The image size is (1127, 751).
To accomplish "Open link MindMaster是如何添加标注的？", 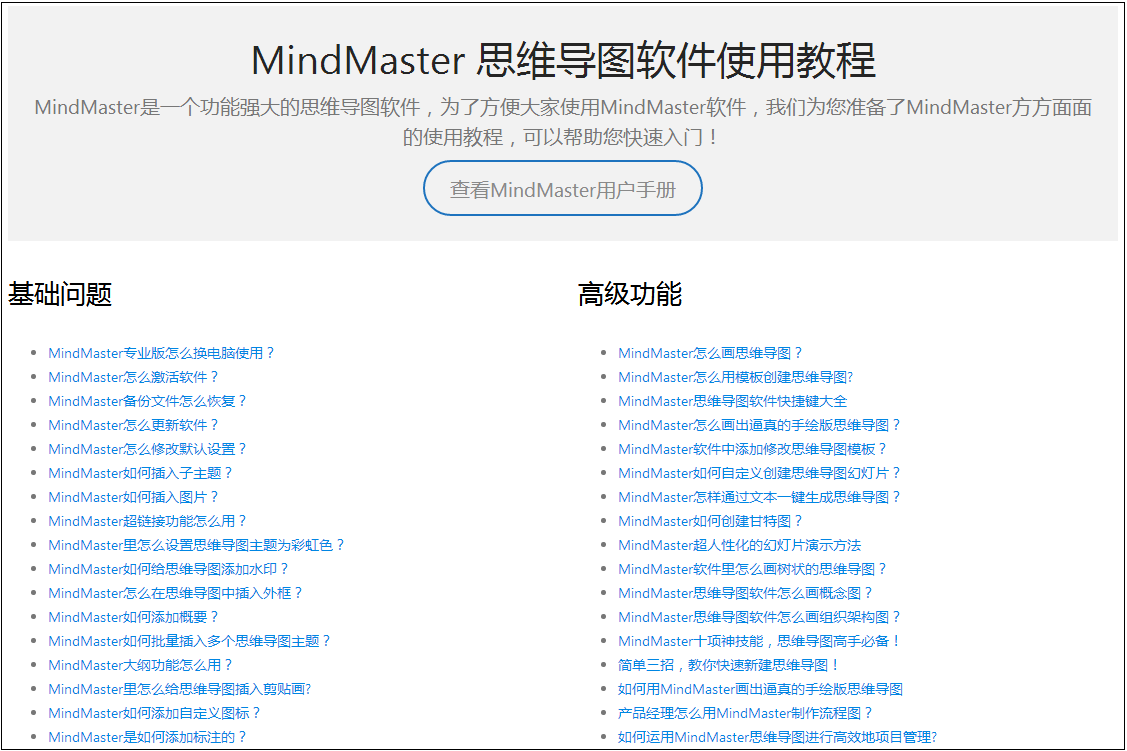I will [x=147, y=737].
